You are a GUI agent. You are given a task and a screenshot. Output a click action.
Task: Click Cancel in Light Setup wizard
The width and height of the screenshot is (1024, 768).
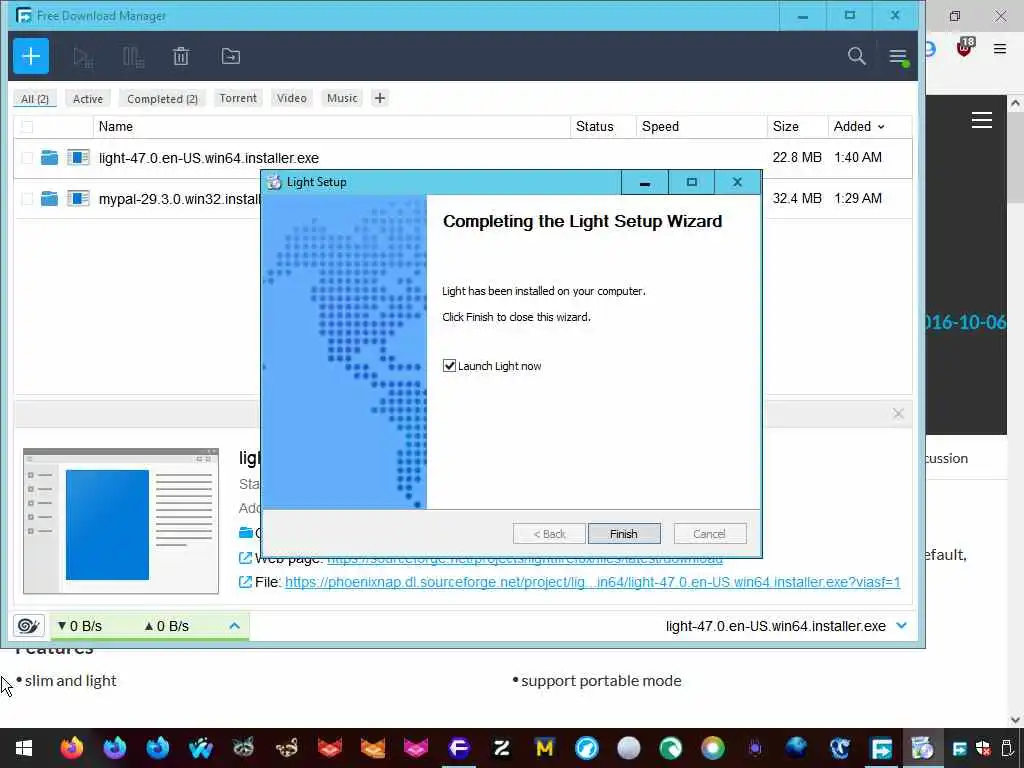[x=709, y=534]
